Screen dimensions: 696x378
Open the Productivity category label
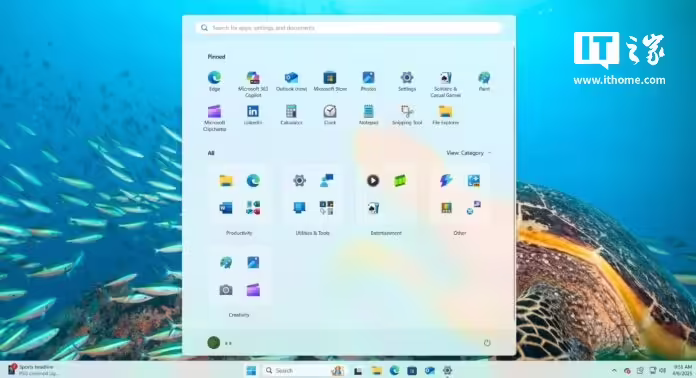pos(239,233)
